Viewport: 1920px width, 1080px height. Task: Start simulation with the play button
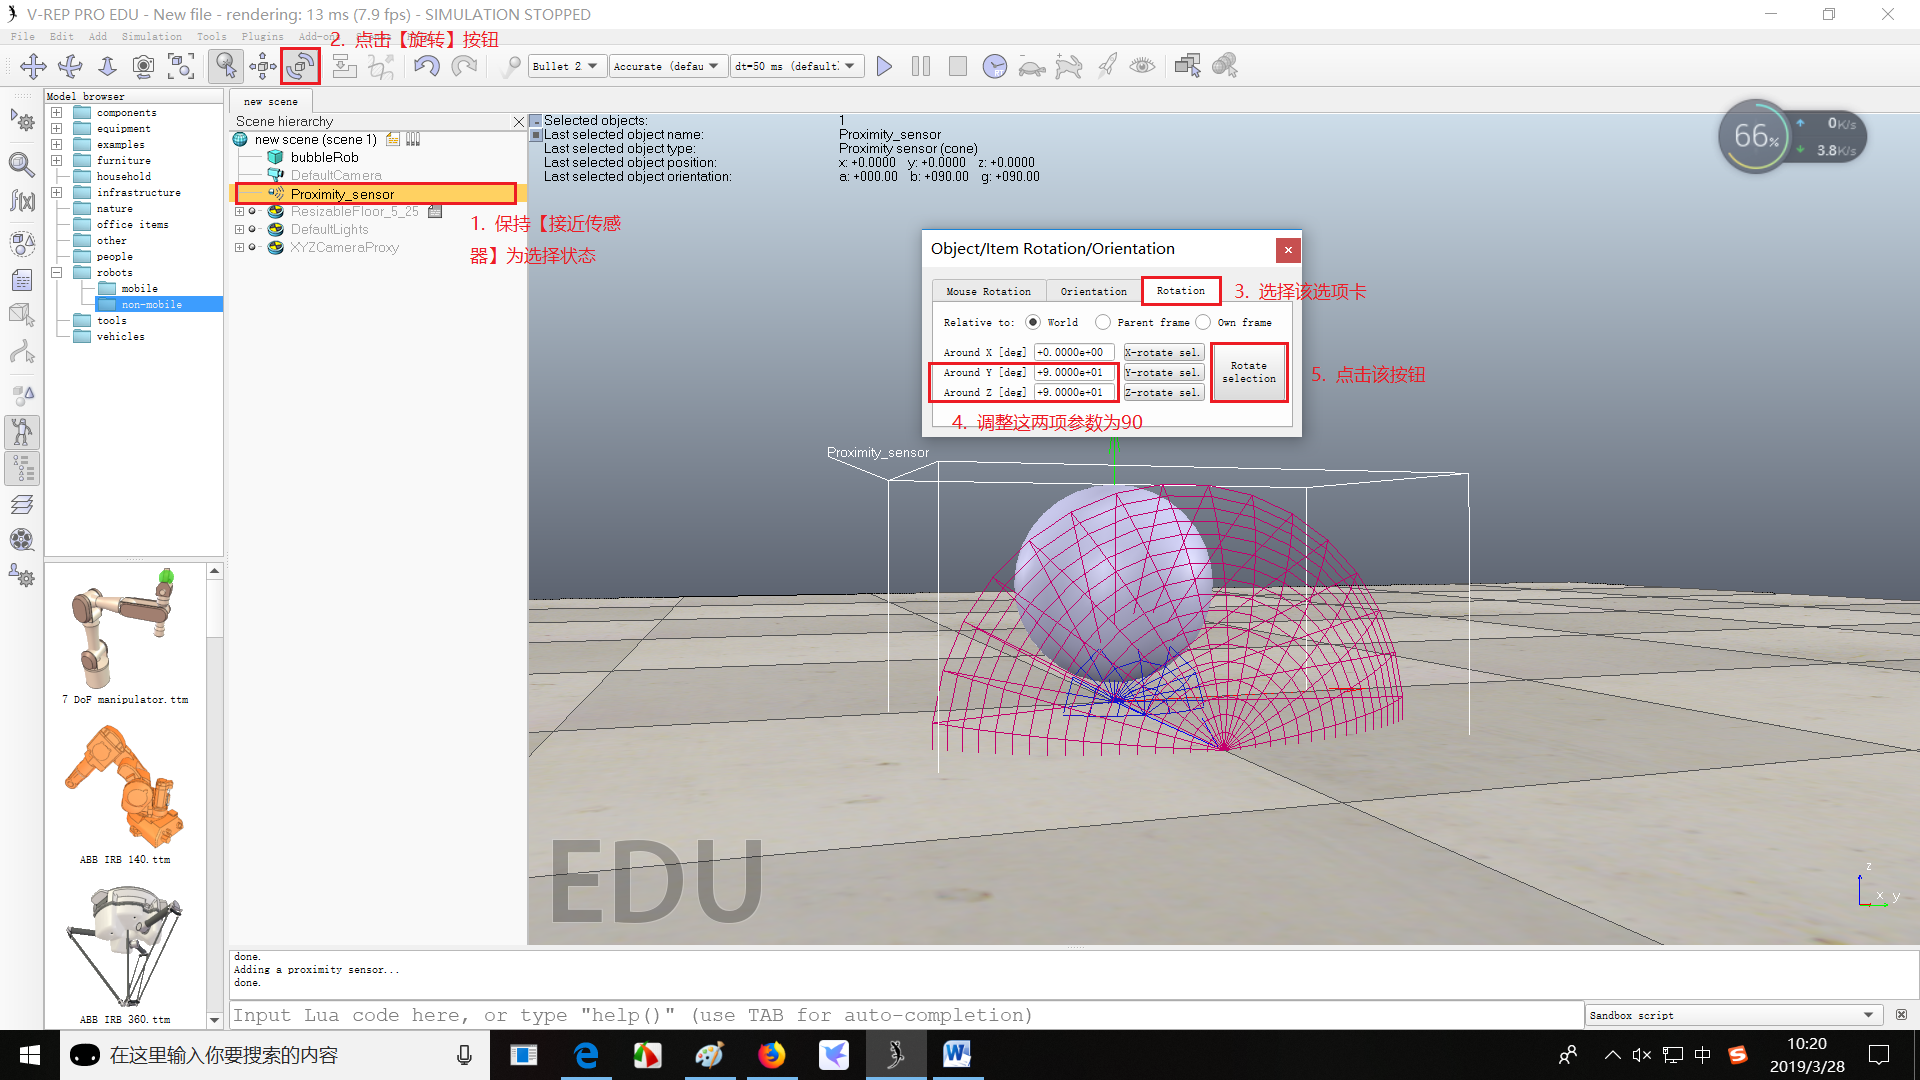click(x=884, y=66)
